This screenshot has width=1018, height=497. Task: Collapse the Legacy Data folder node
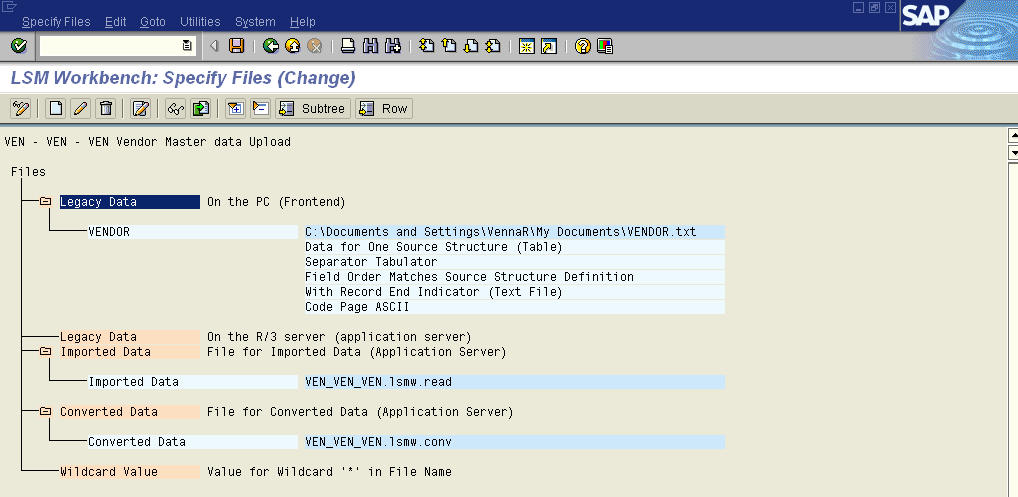(x=45, y=202)
